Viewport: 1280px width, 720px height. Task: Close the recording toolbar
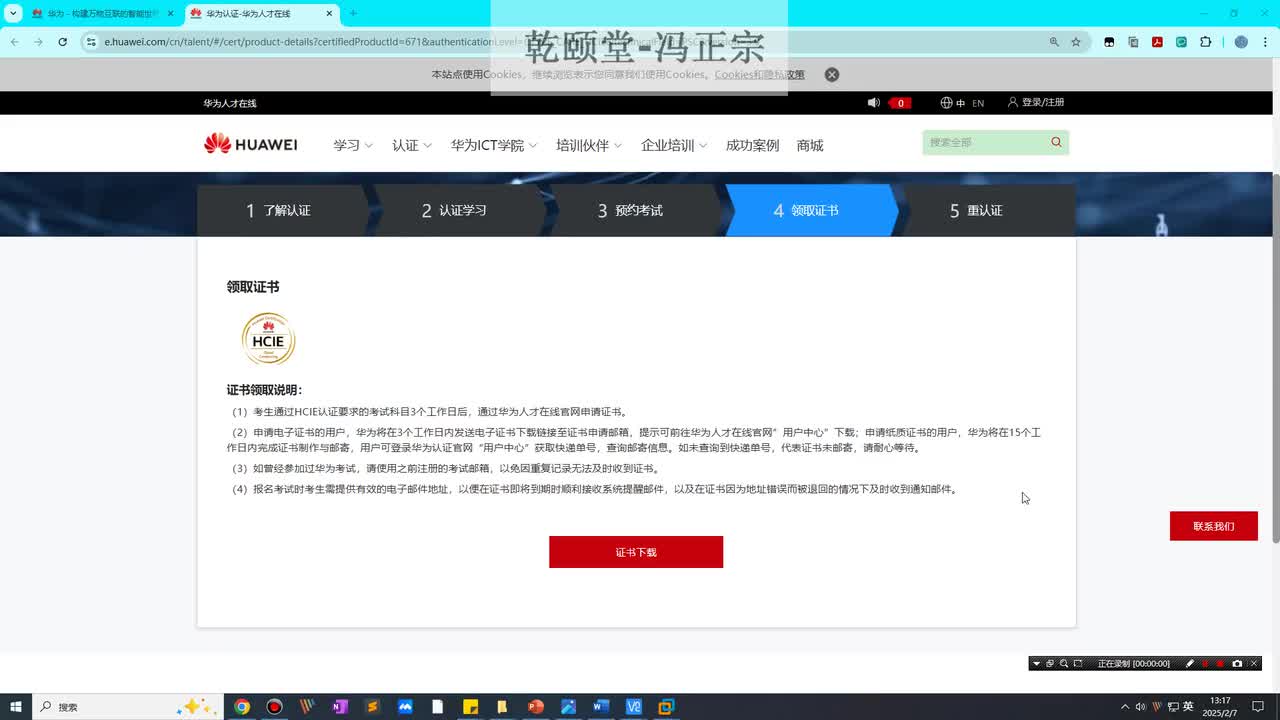point(1253,663)
